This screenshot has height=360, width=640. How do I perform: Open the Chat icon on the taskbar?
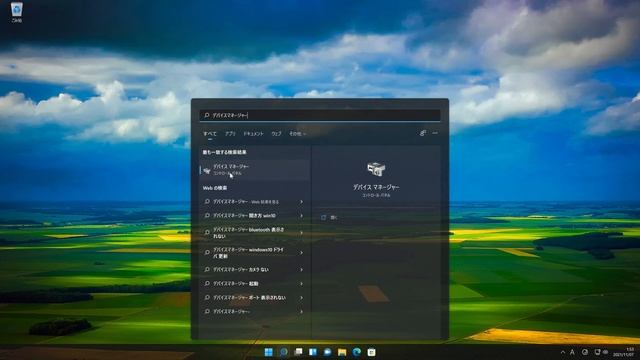pyautogui.click(x=327, y=352)
